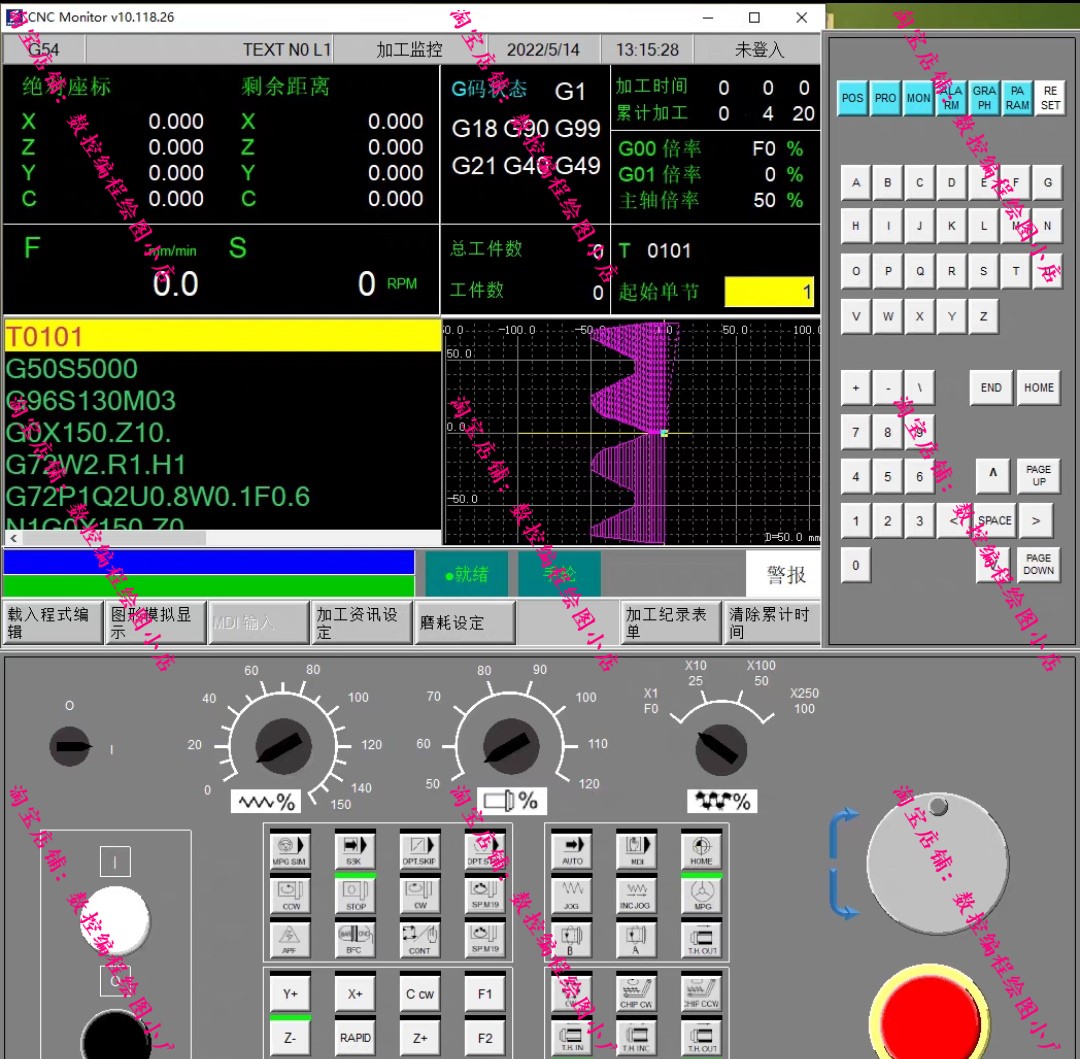Image resolution: width=1080 pixels, height=1059 pixels.
Task: Click the 起始单节 yellow input field
Action: 769,292
